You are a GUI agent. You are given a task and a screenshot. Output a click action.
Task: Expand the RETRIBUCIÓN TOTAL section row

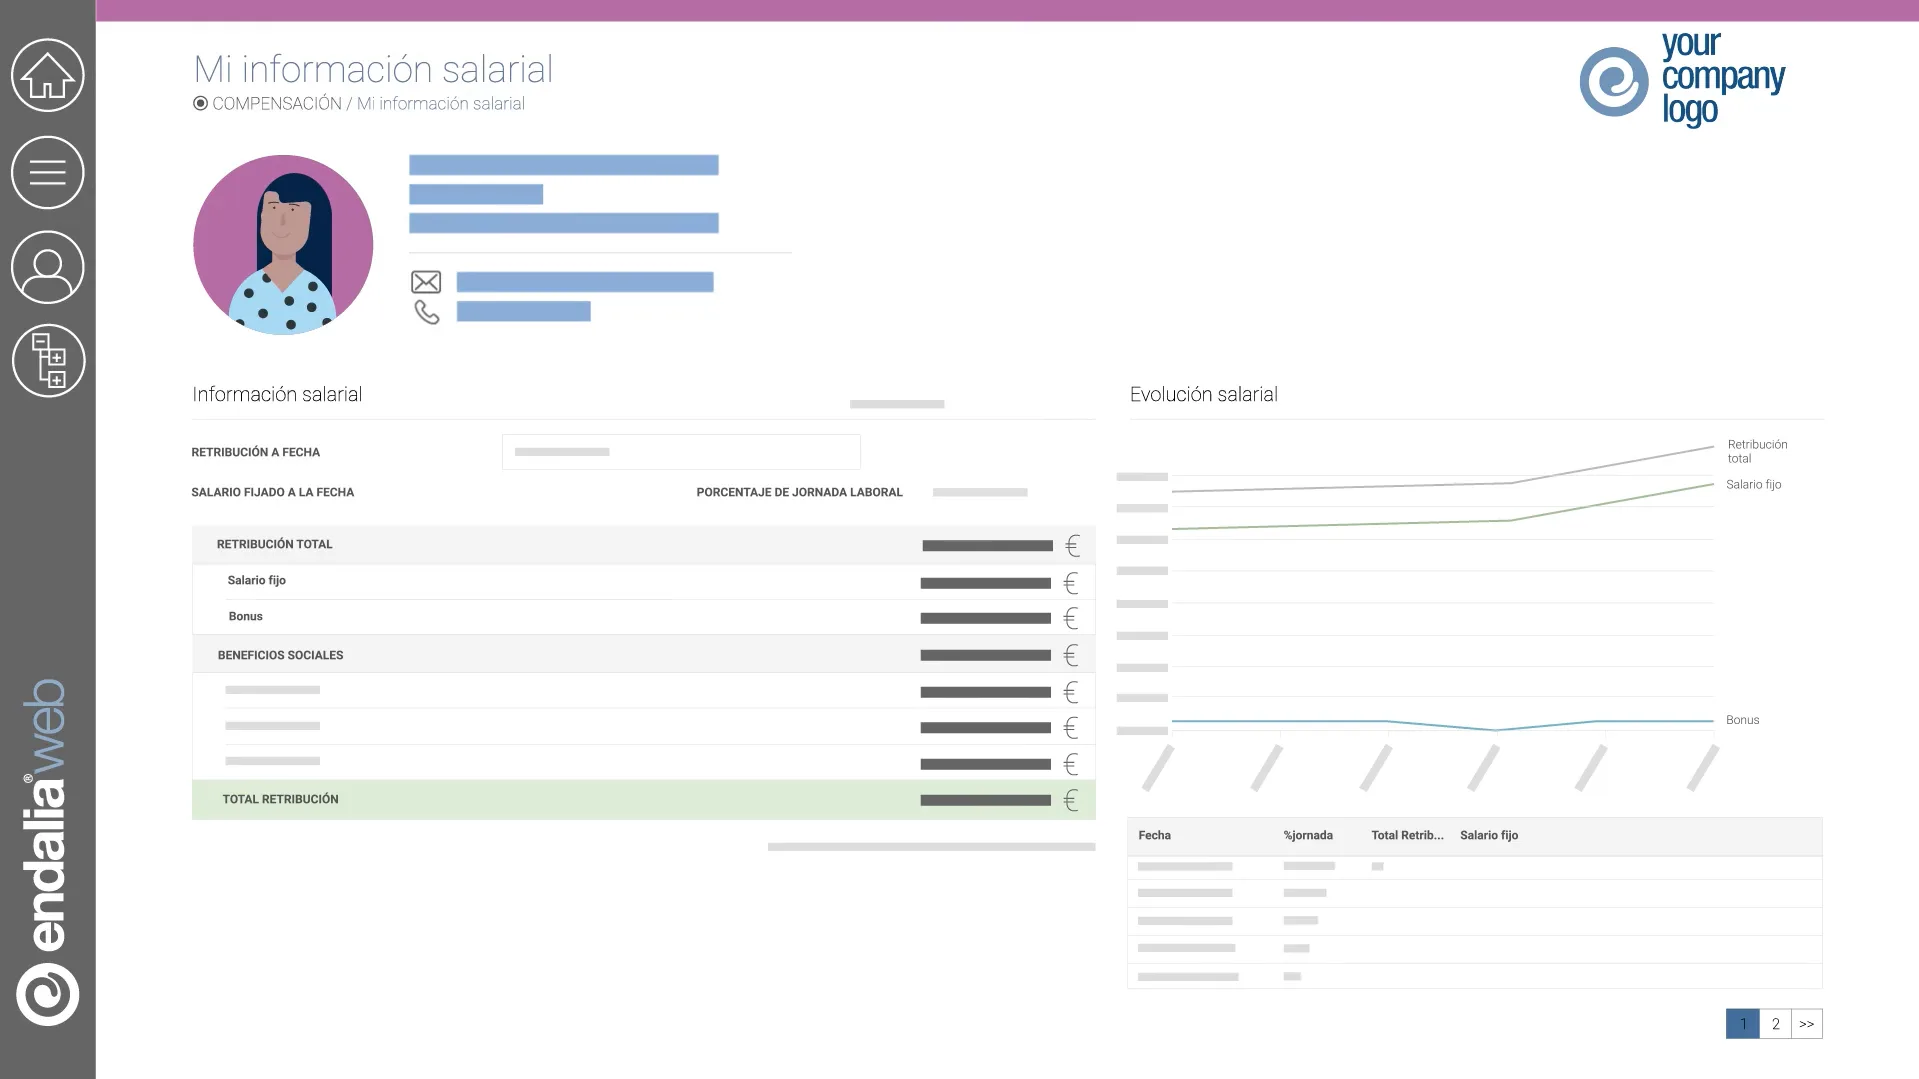(x=643, y=545)
